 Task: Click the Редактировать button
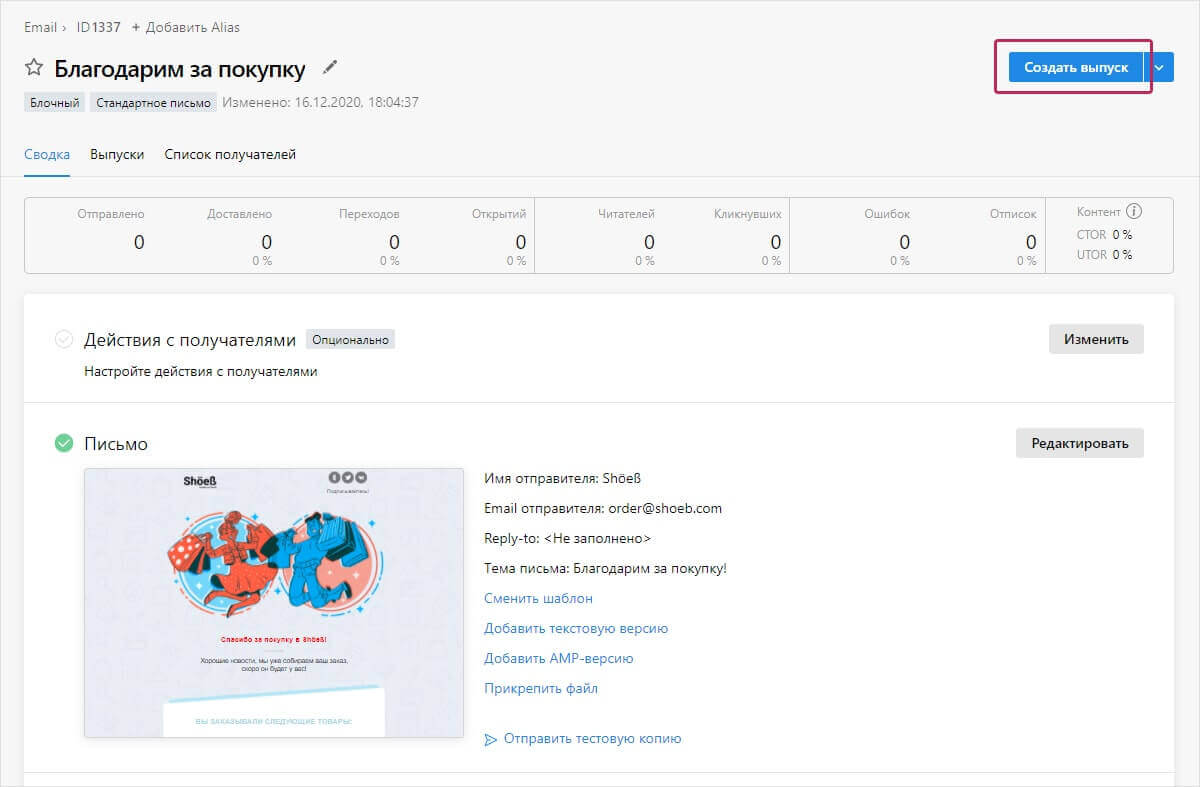(x=1079, y=443)
